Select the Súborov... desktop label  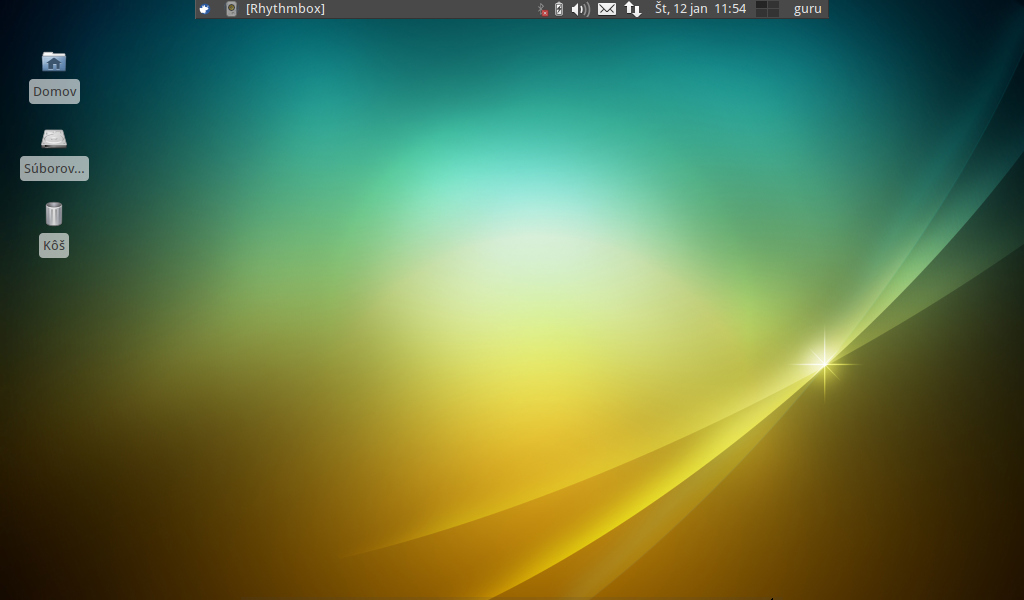point(54,168)
